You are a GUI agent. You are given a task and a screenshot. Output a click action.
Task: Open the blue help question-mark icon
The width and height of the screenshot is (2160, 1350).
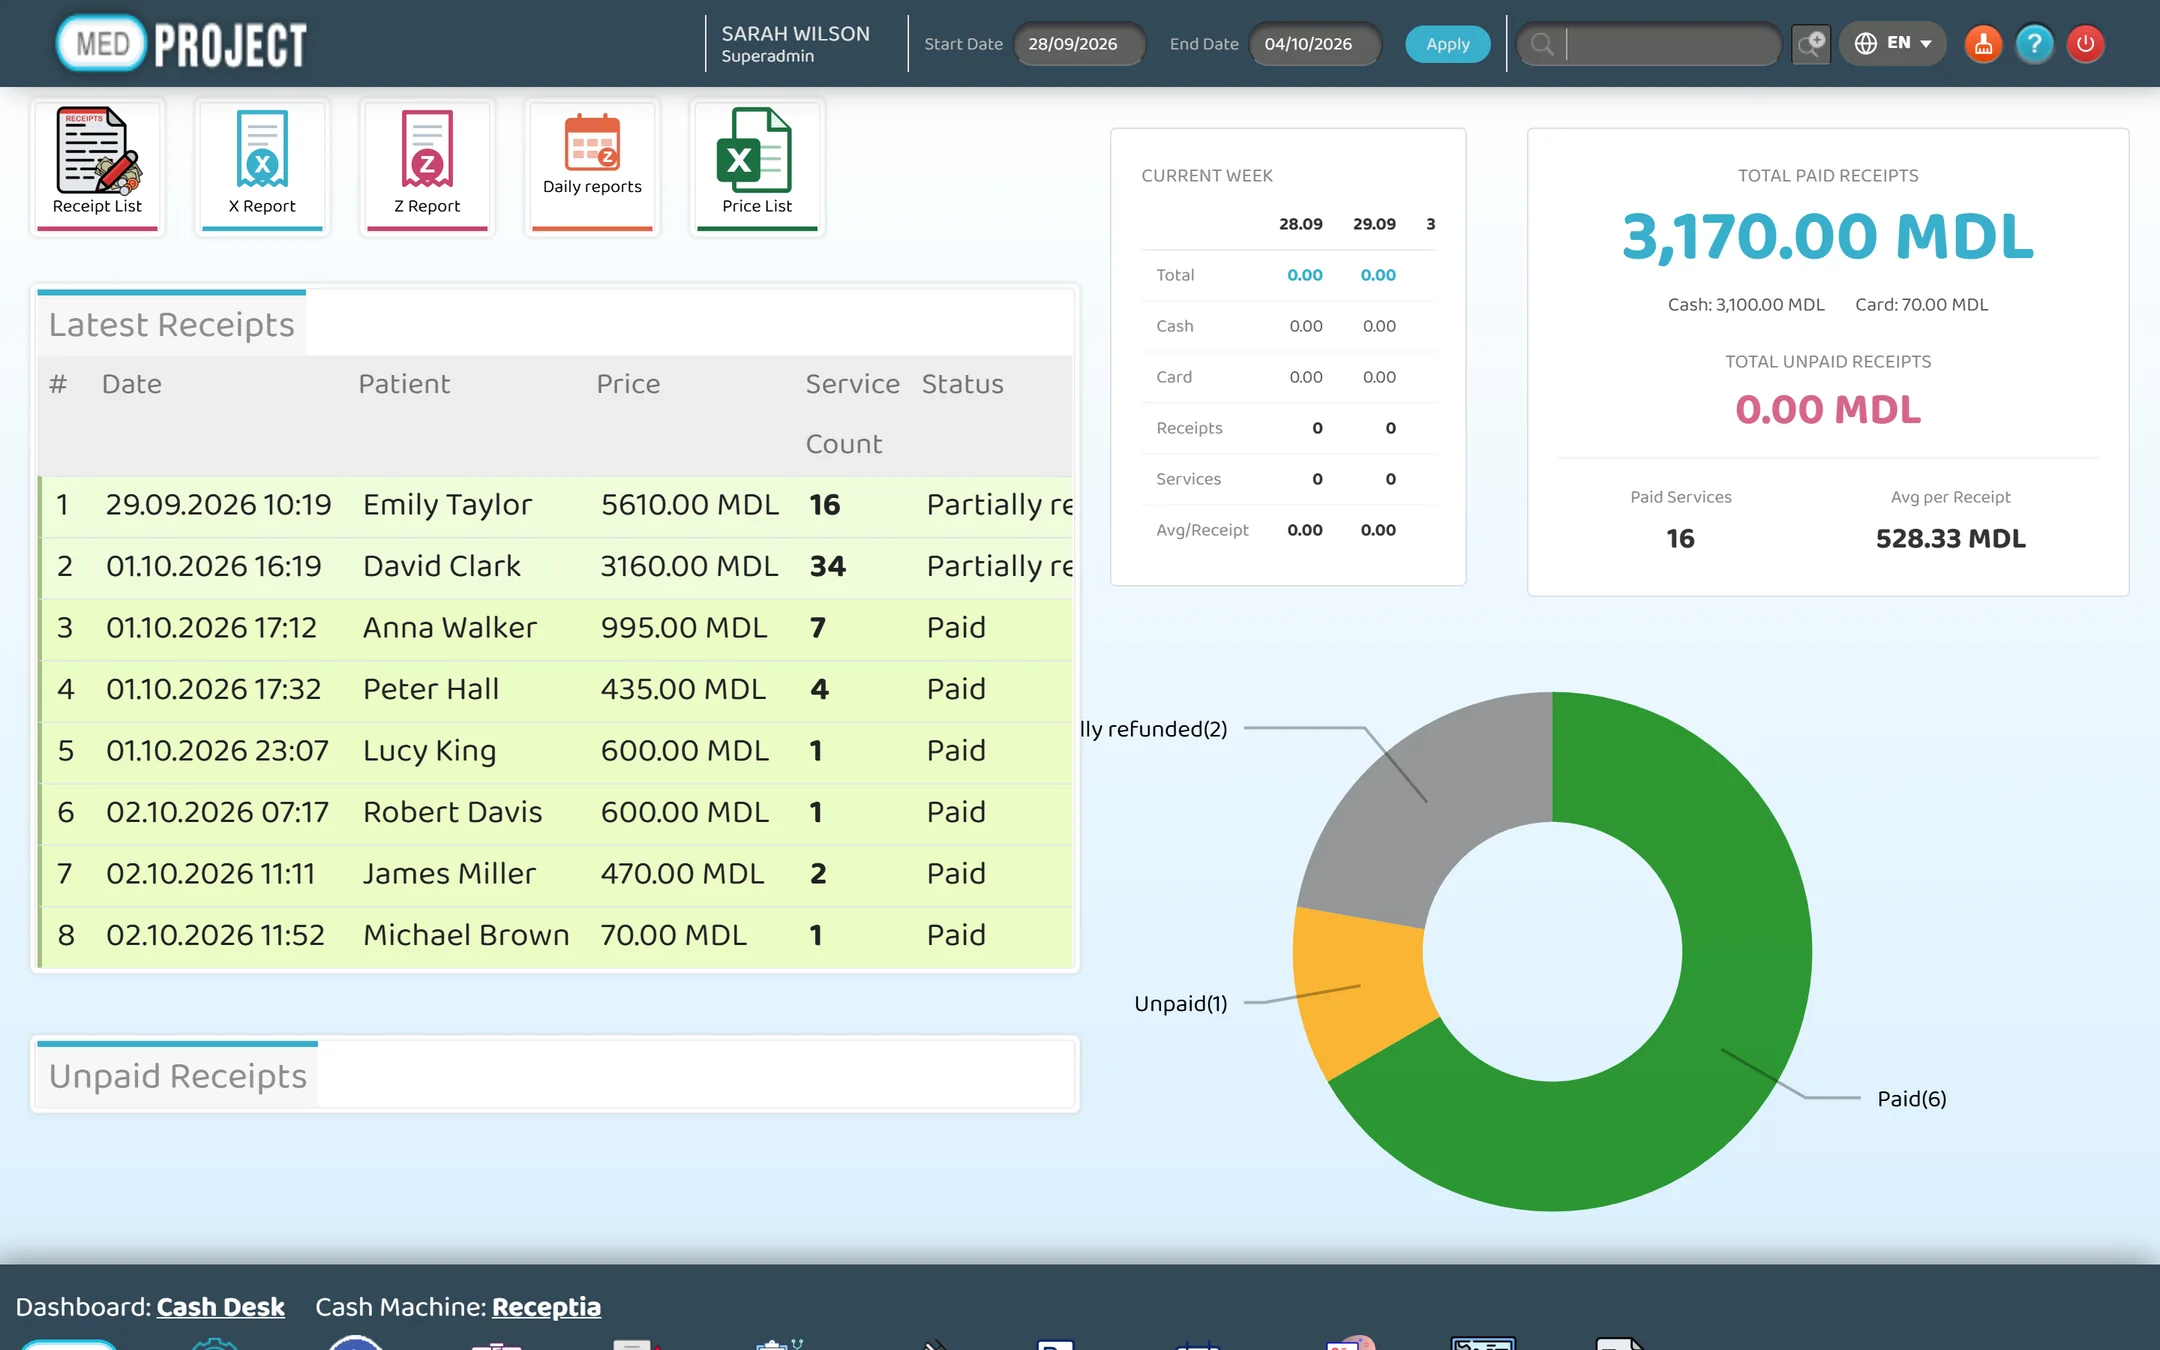(2034, 44)
